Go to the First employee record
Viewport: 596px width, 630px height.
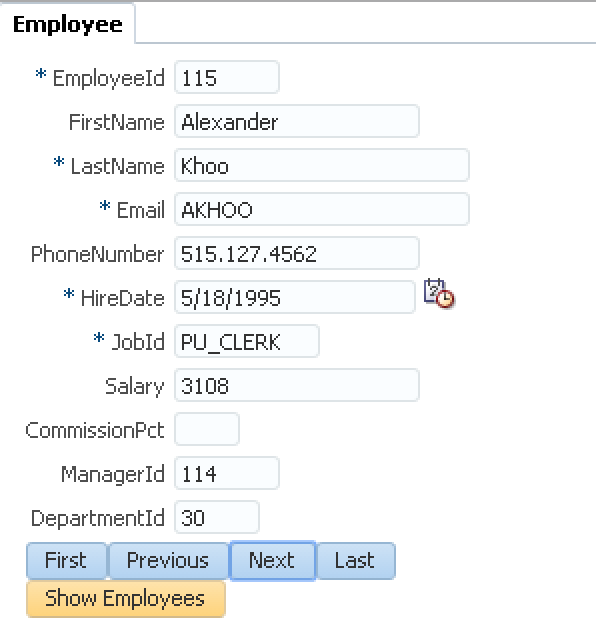tap(66, 560)
